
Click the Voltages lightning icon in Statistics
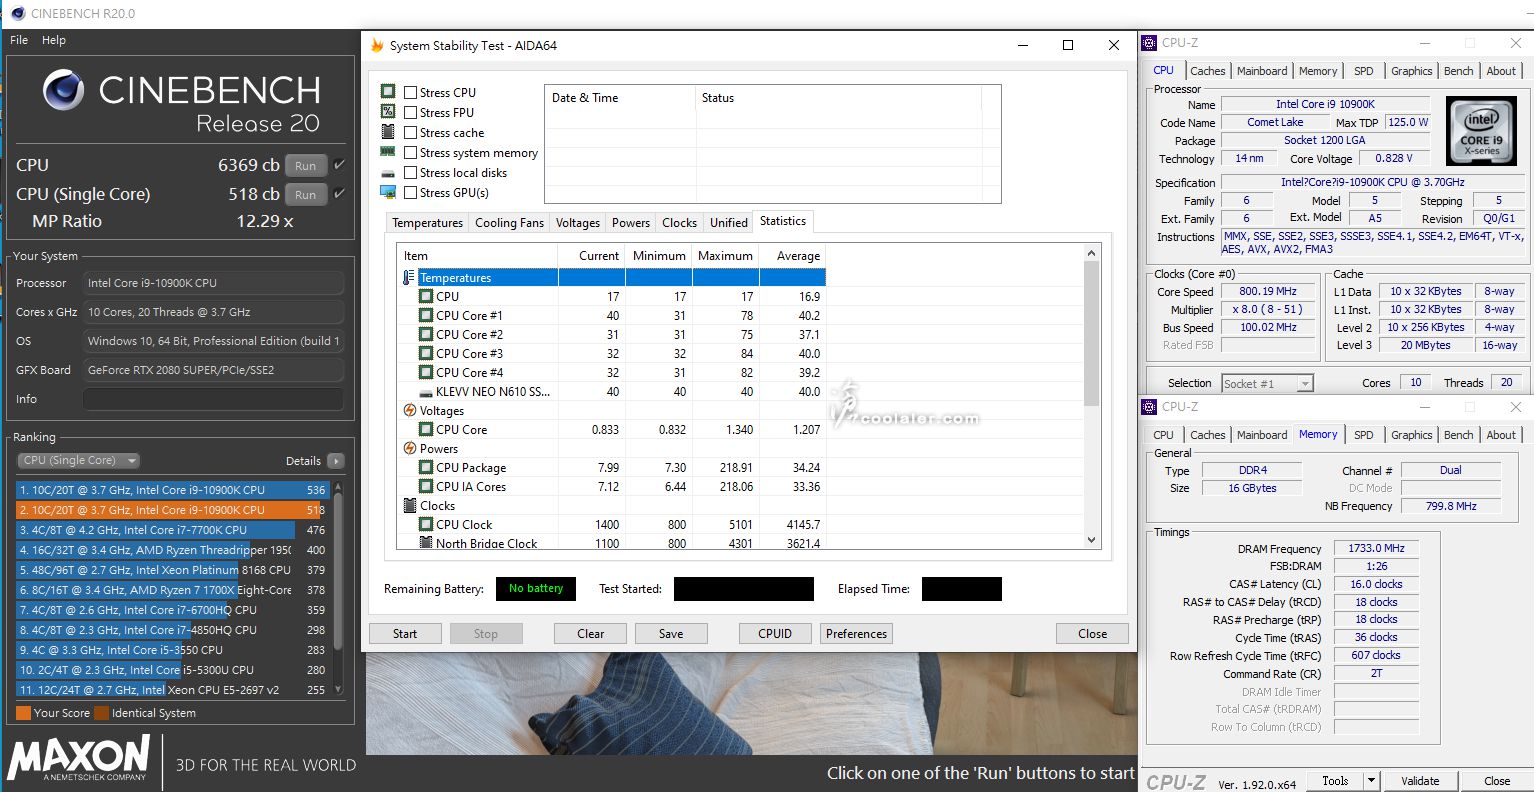(410, 410)
